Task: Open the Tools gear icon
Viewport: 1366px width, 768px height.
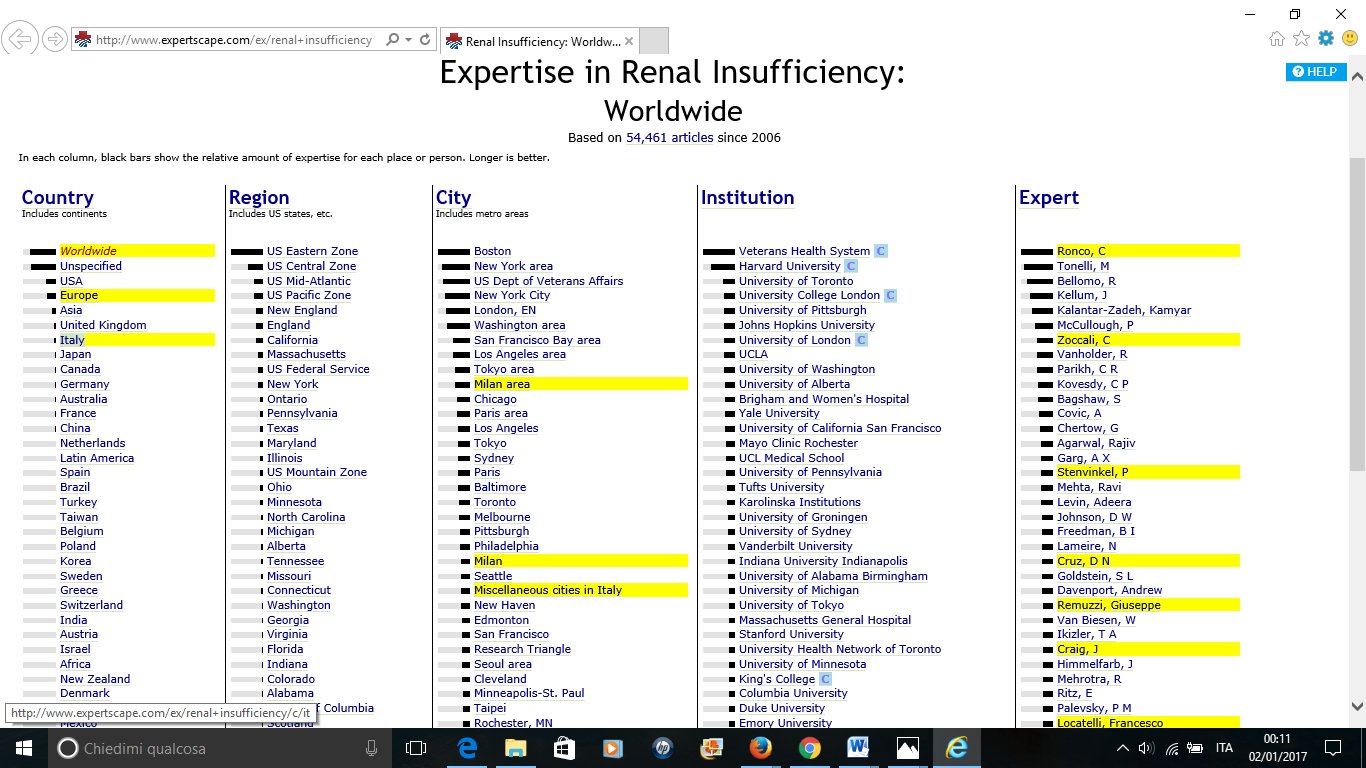Action: tap(1326, 39)
